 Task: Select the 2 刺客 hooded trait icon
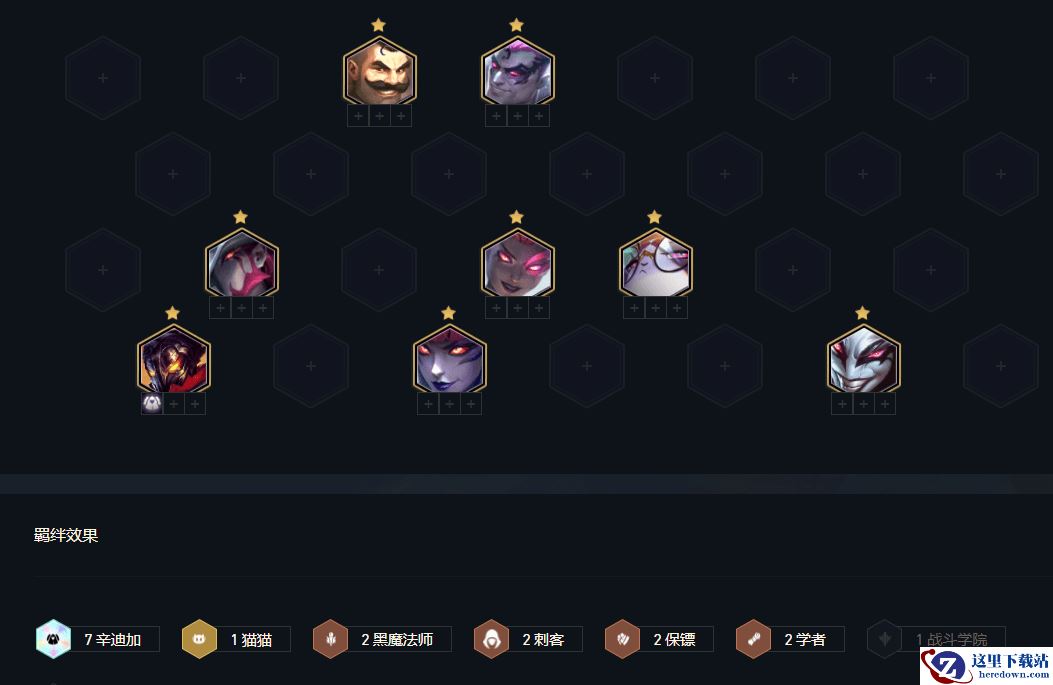click(492, 639)
